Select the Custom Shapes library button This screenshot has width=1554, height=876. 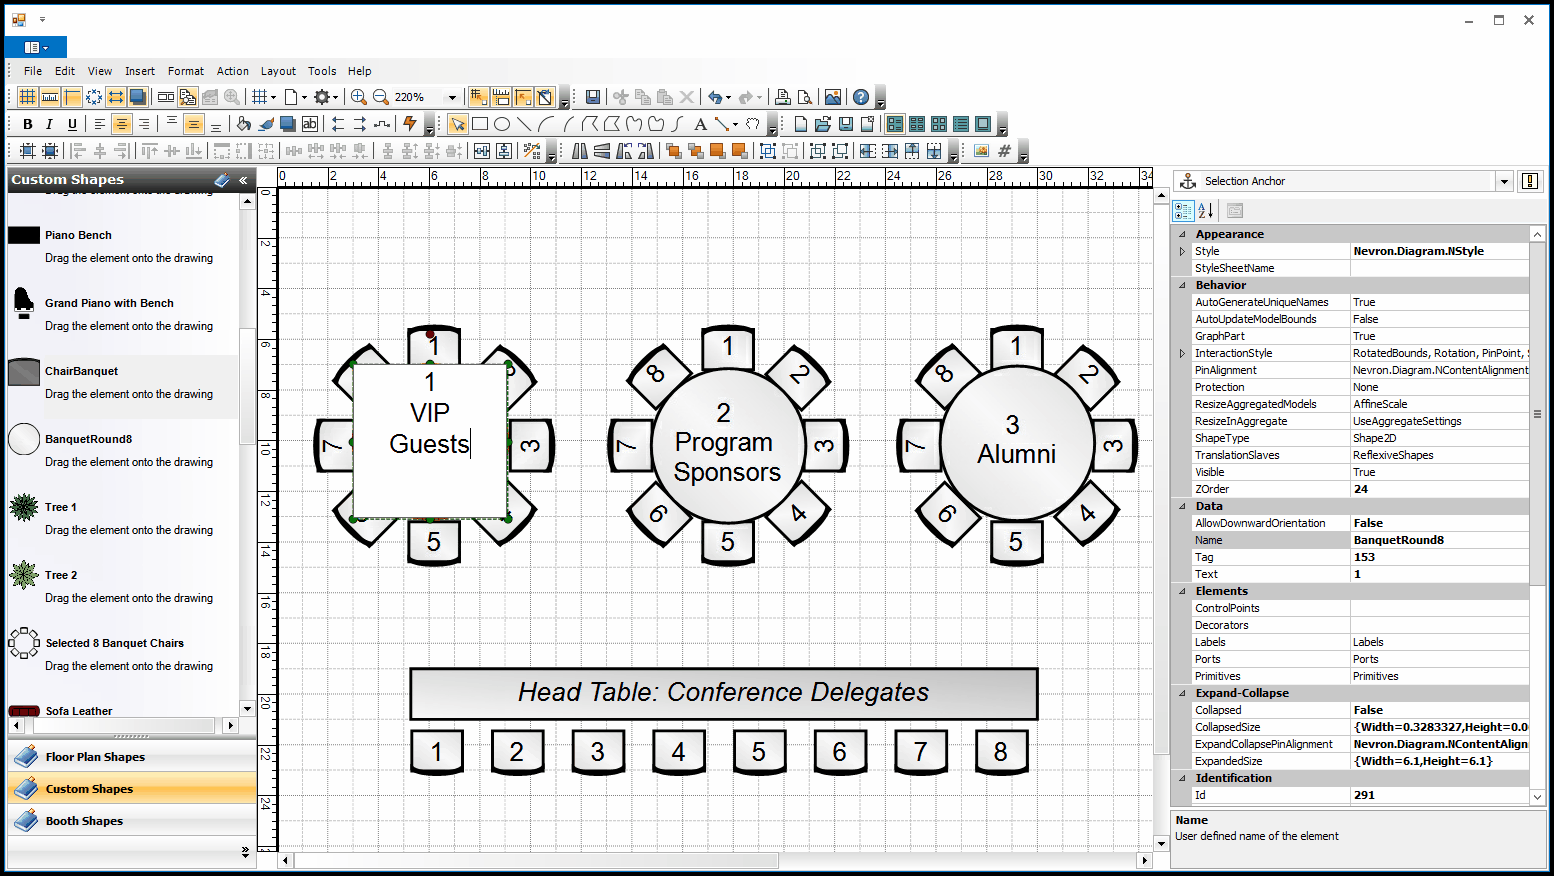pos(132,789)
